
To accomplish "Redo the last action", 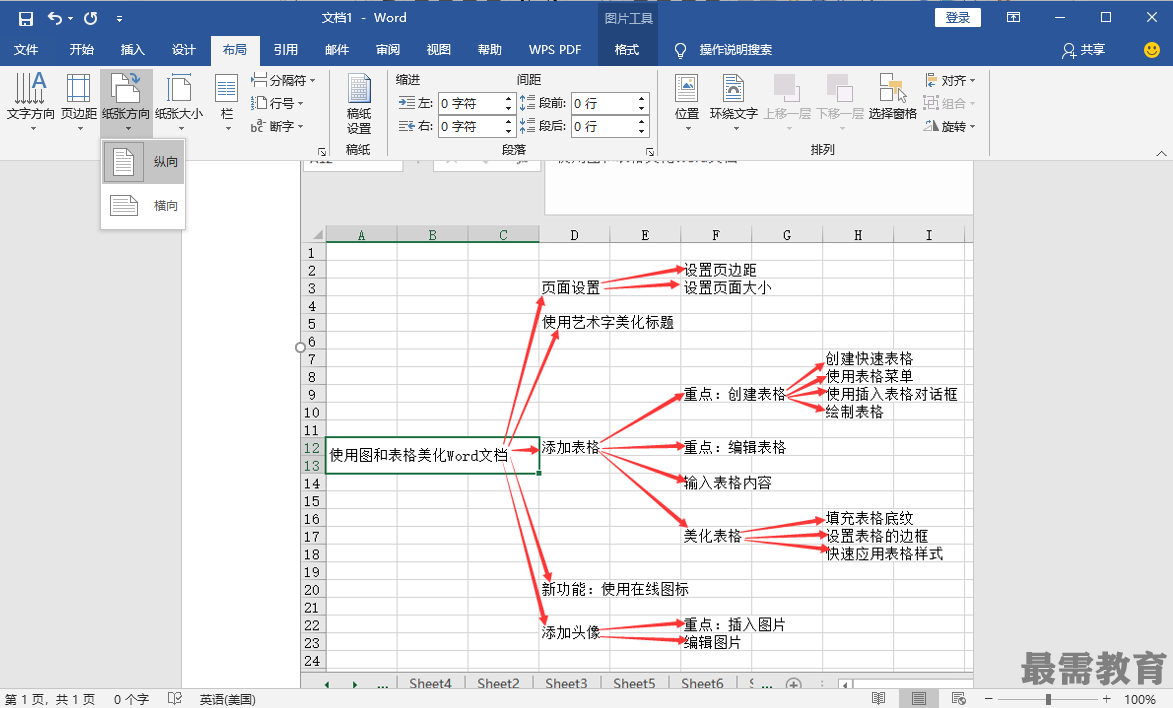I will pyautogui.click(x=91, y=18).
